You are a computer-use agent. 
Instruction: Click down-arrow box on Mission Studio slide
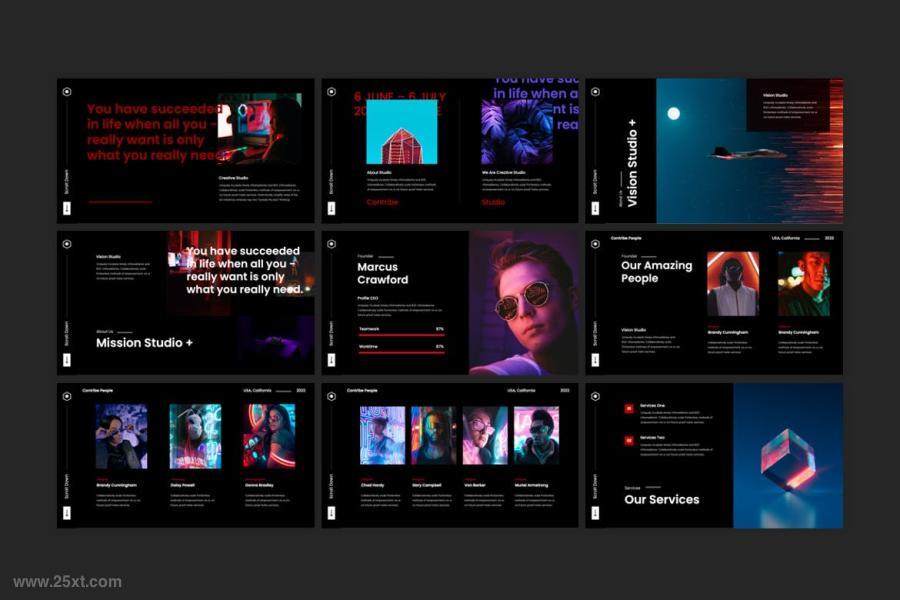click(x=67, y=360)
